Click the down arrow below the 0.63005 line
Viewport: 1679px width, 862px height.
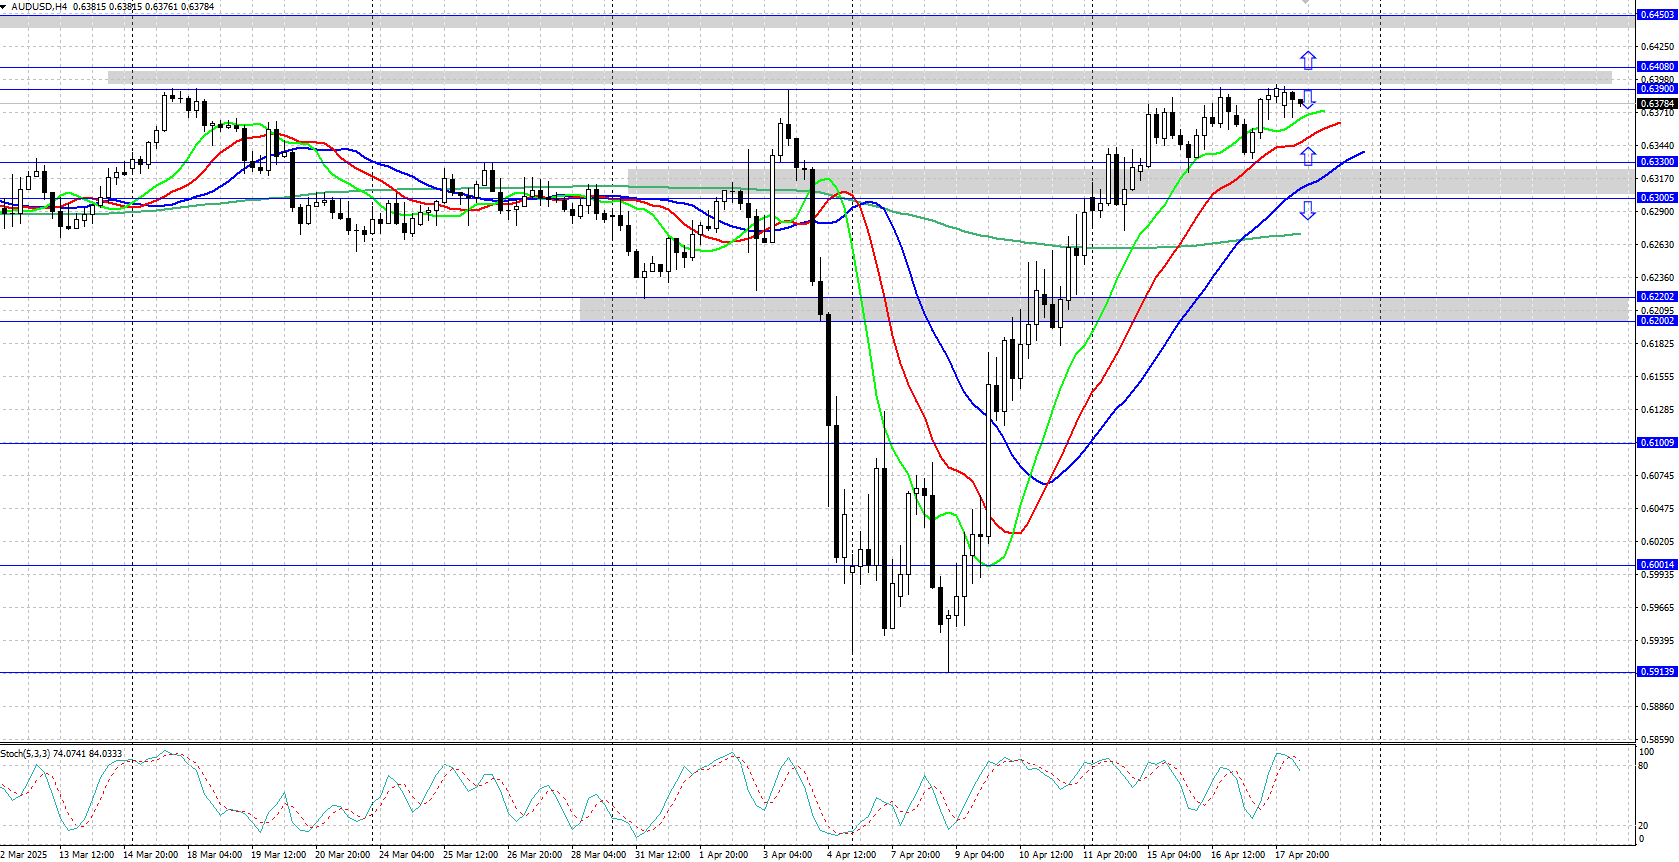coord(1307,210)
